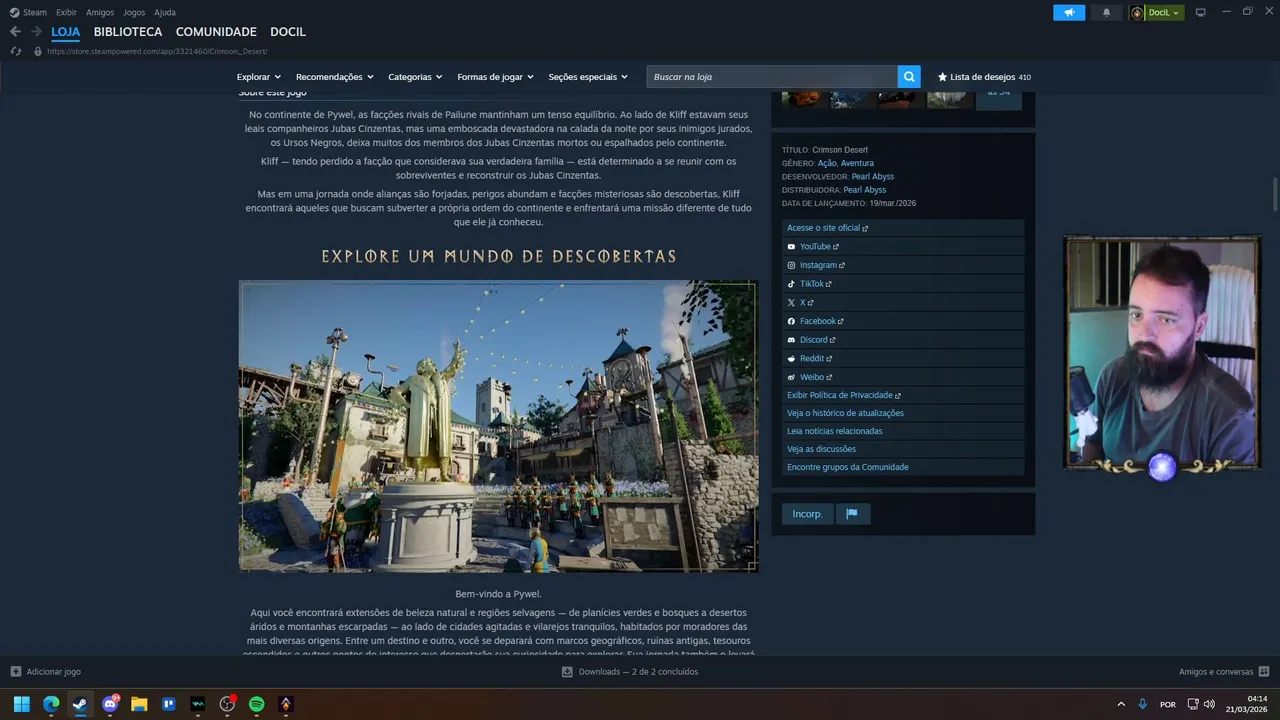
Task: Open File Explorer from the taskbar
Action: tap(139, 704)
